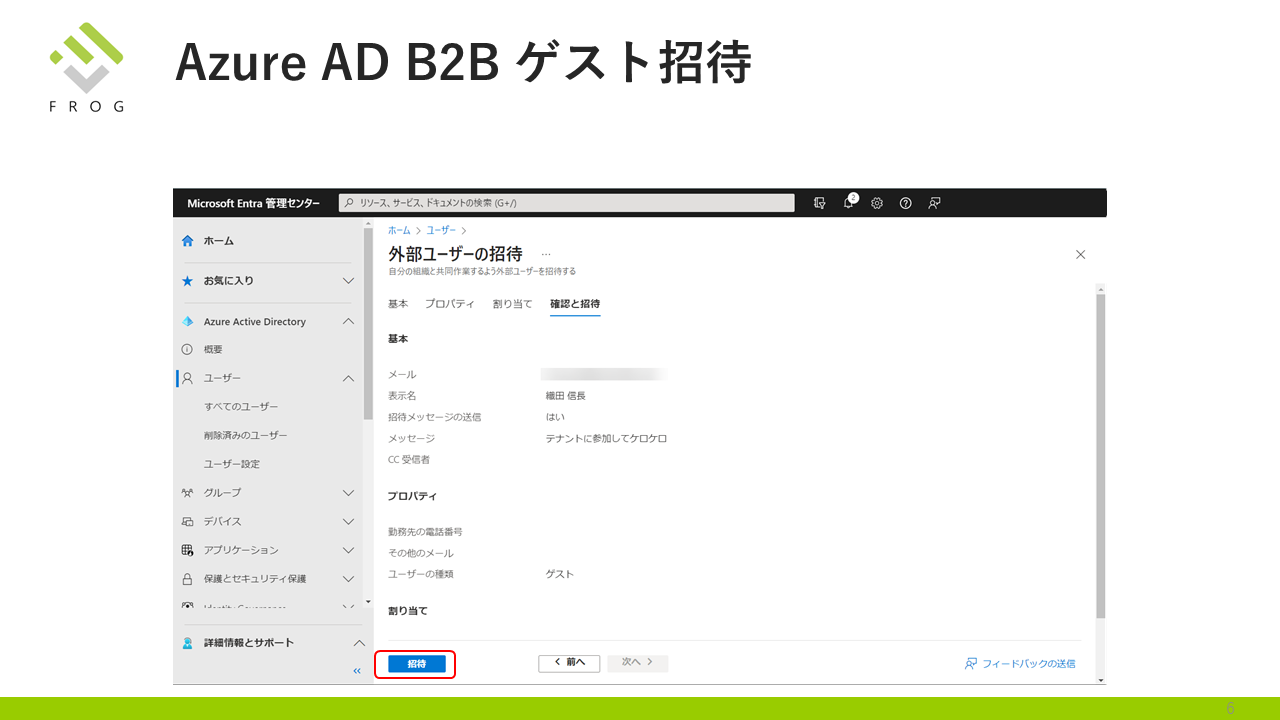The height and width of the screenshot is (720, 1280).
Task: Switch to the 基本 tab
Action: 398,304
